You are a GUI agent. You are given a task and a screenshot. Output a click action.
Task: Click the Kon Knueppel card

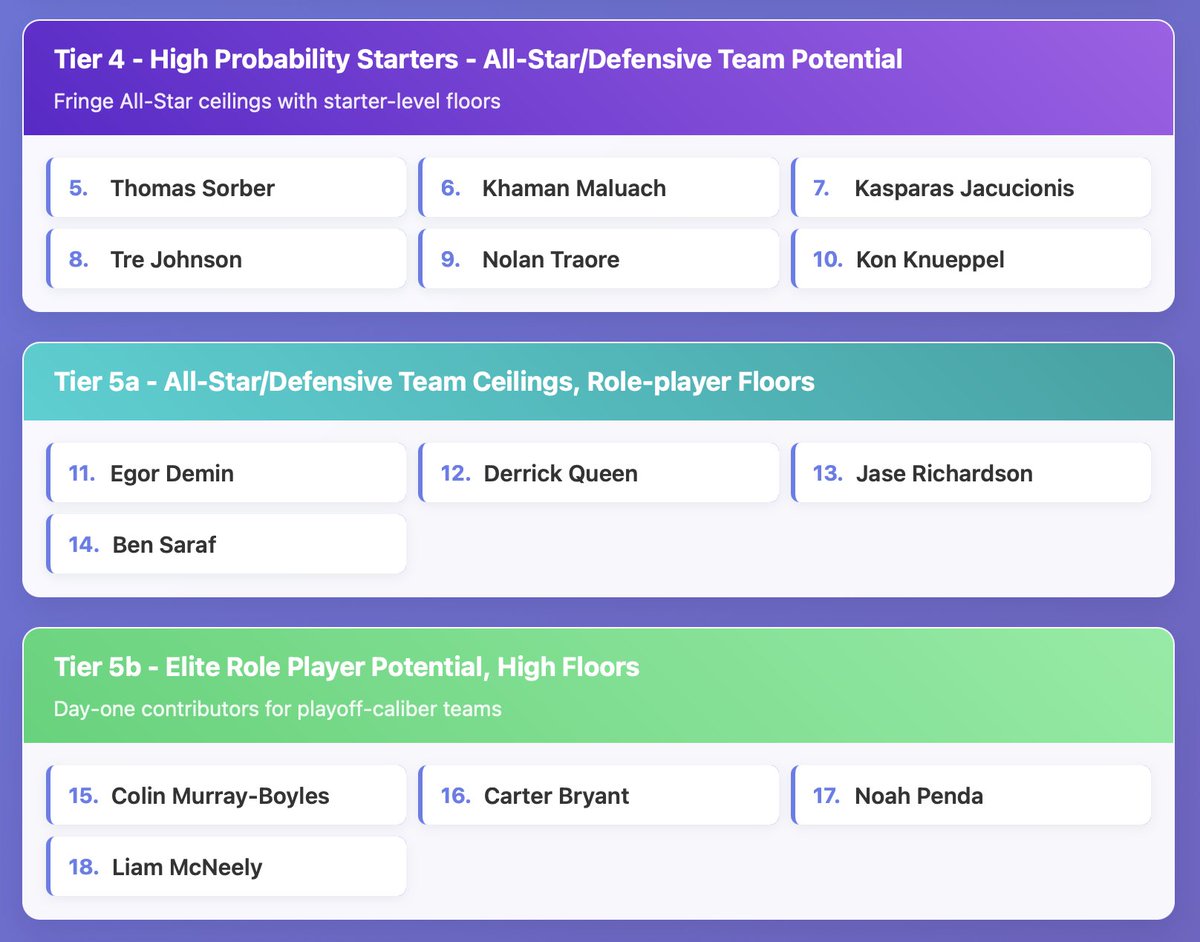[971, 259]
